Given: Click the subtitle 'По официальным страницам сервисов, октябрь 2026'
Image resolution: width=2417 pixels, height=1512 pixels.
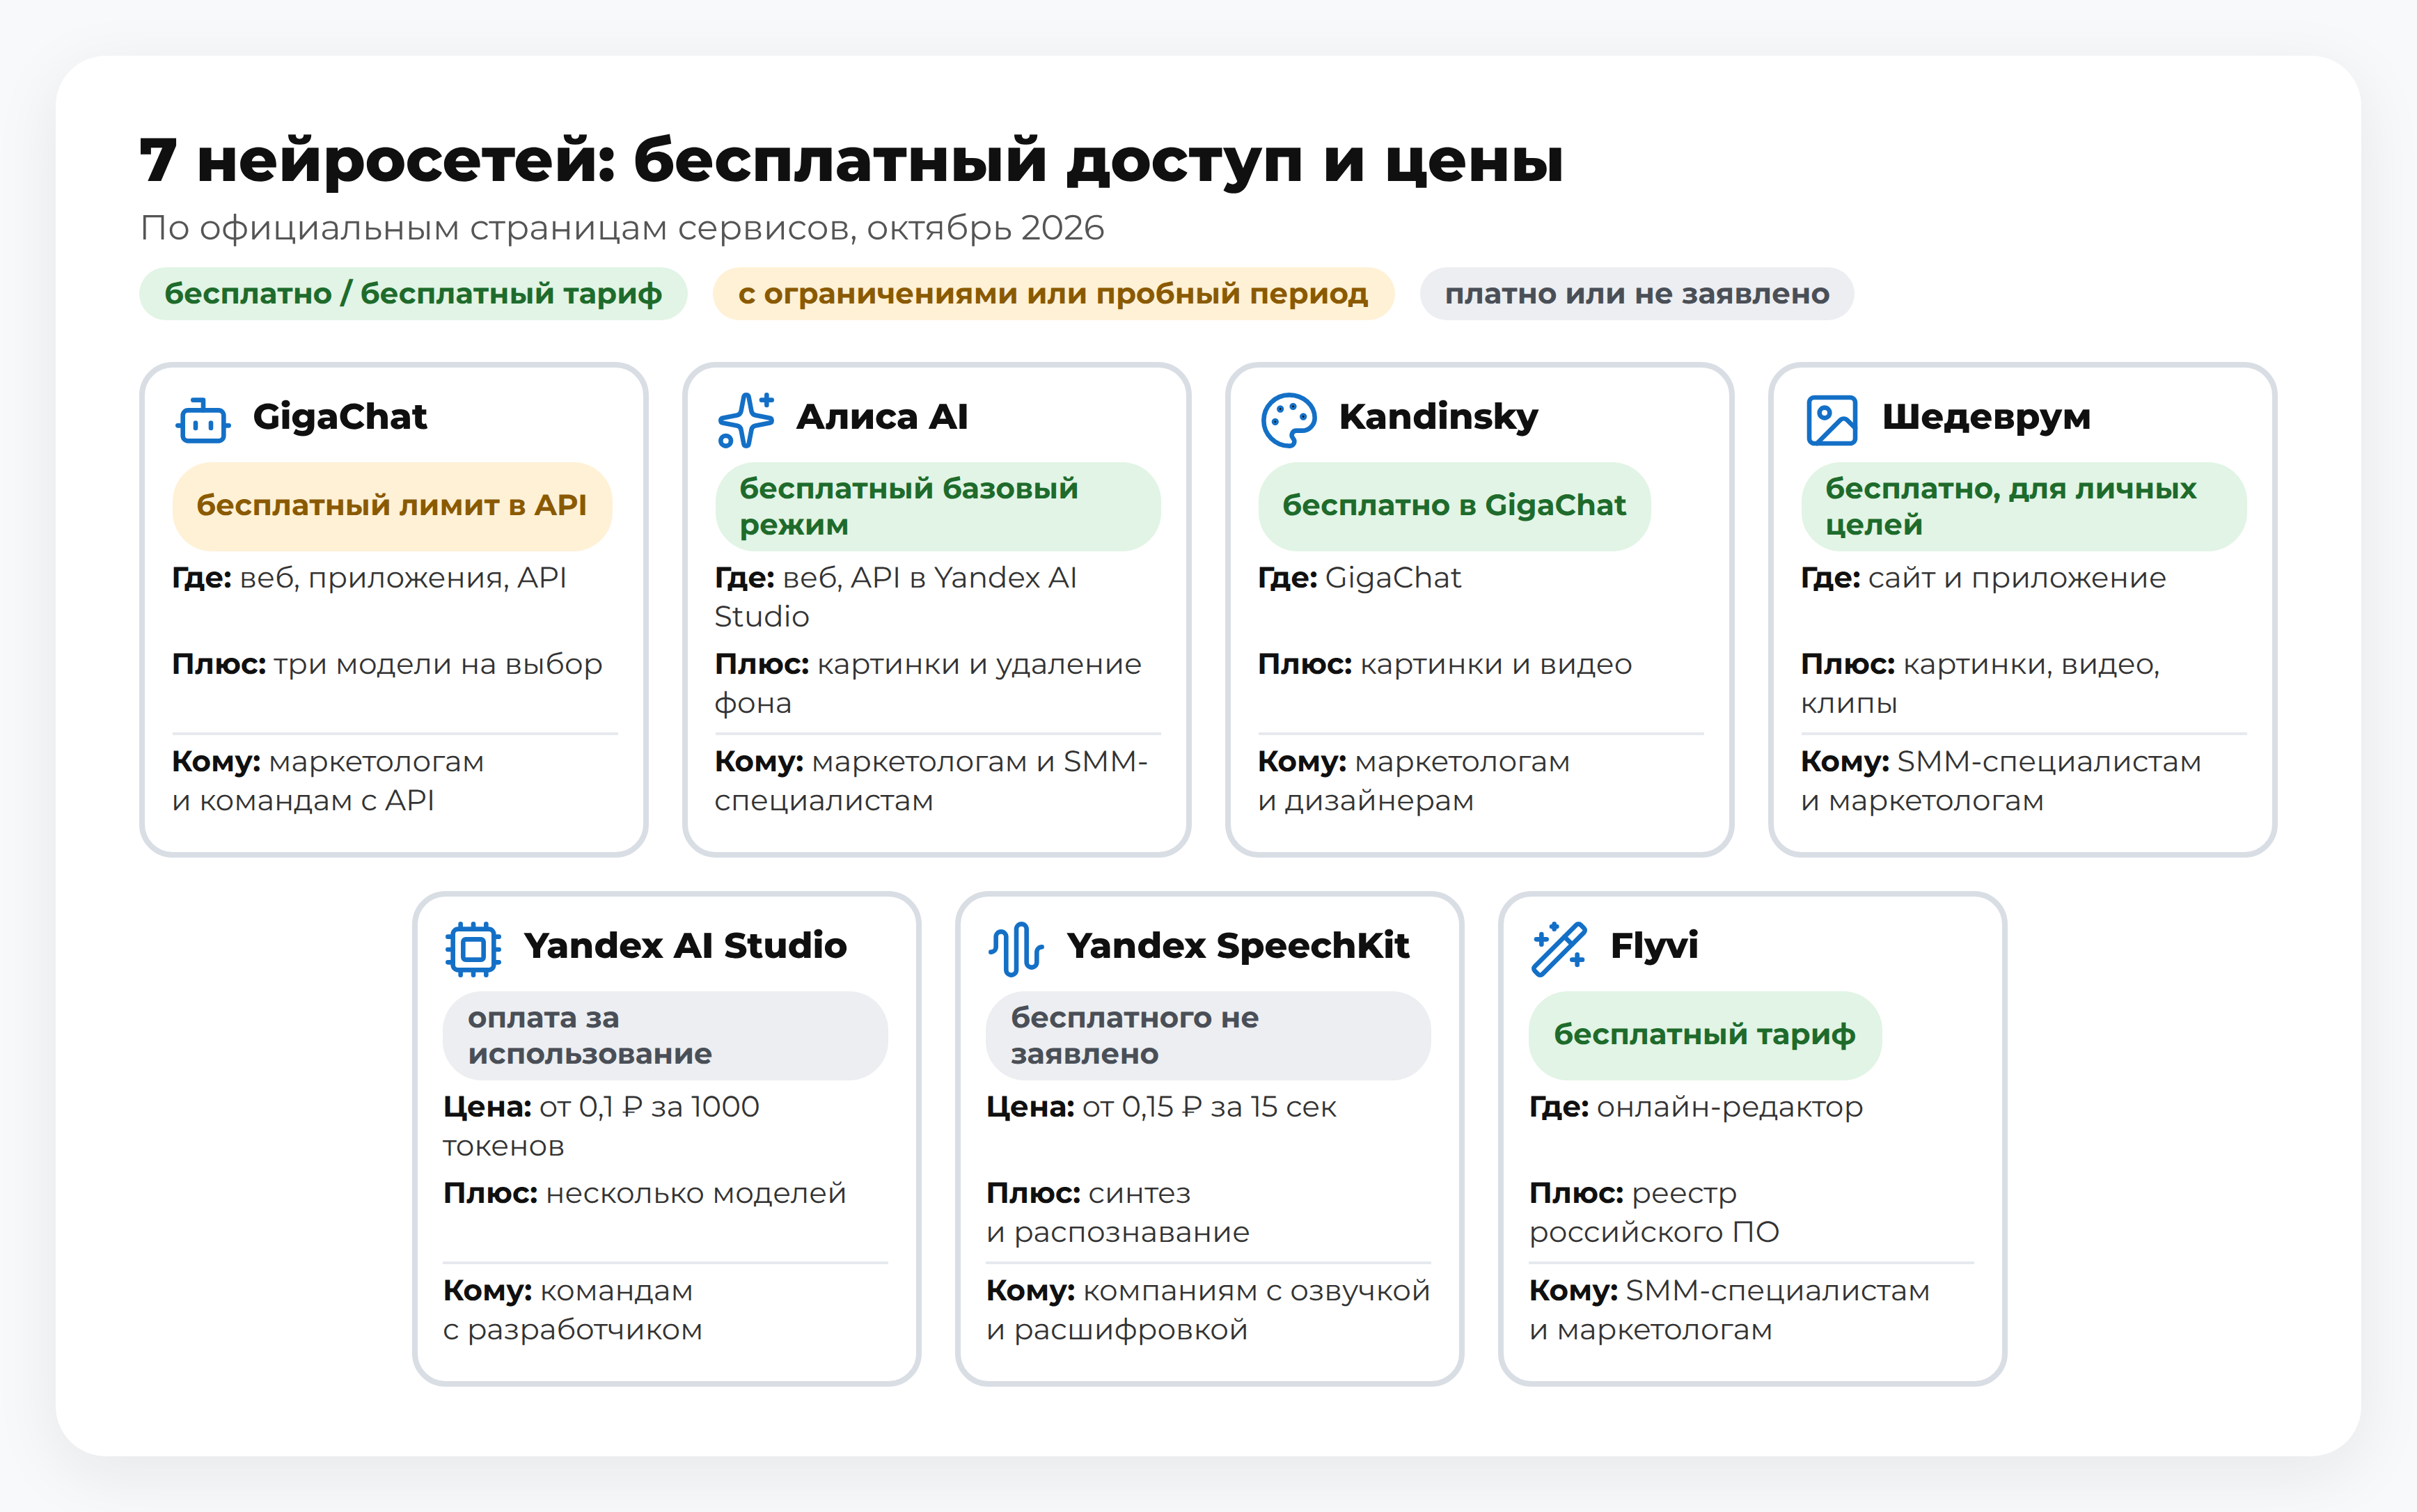Looking at the screenshot, I should [622, 228].
